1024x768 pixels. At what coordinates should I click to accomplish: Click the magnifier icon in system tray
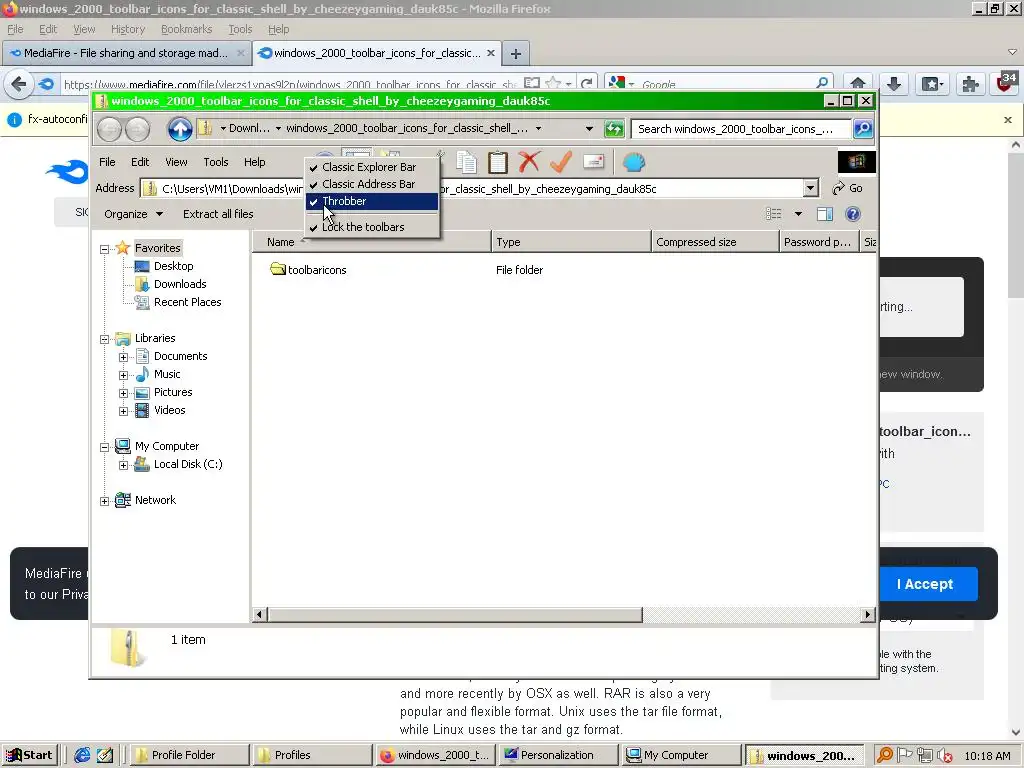pos(884,756)
